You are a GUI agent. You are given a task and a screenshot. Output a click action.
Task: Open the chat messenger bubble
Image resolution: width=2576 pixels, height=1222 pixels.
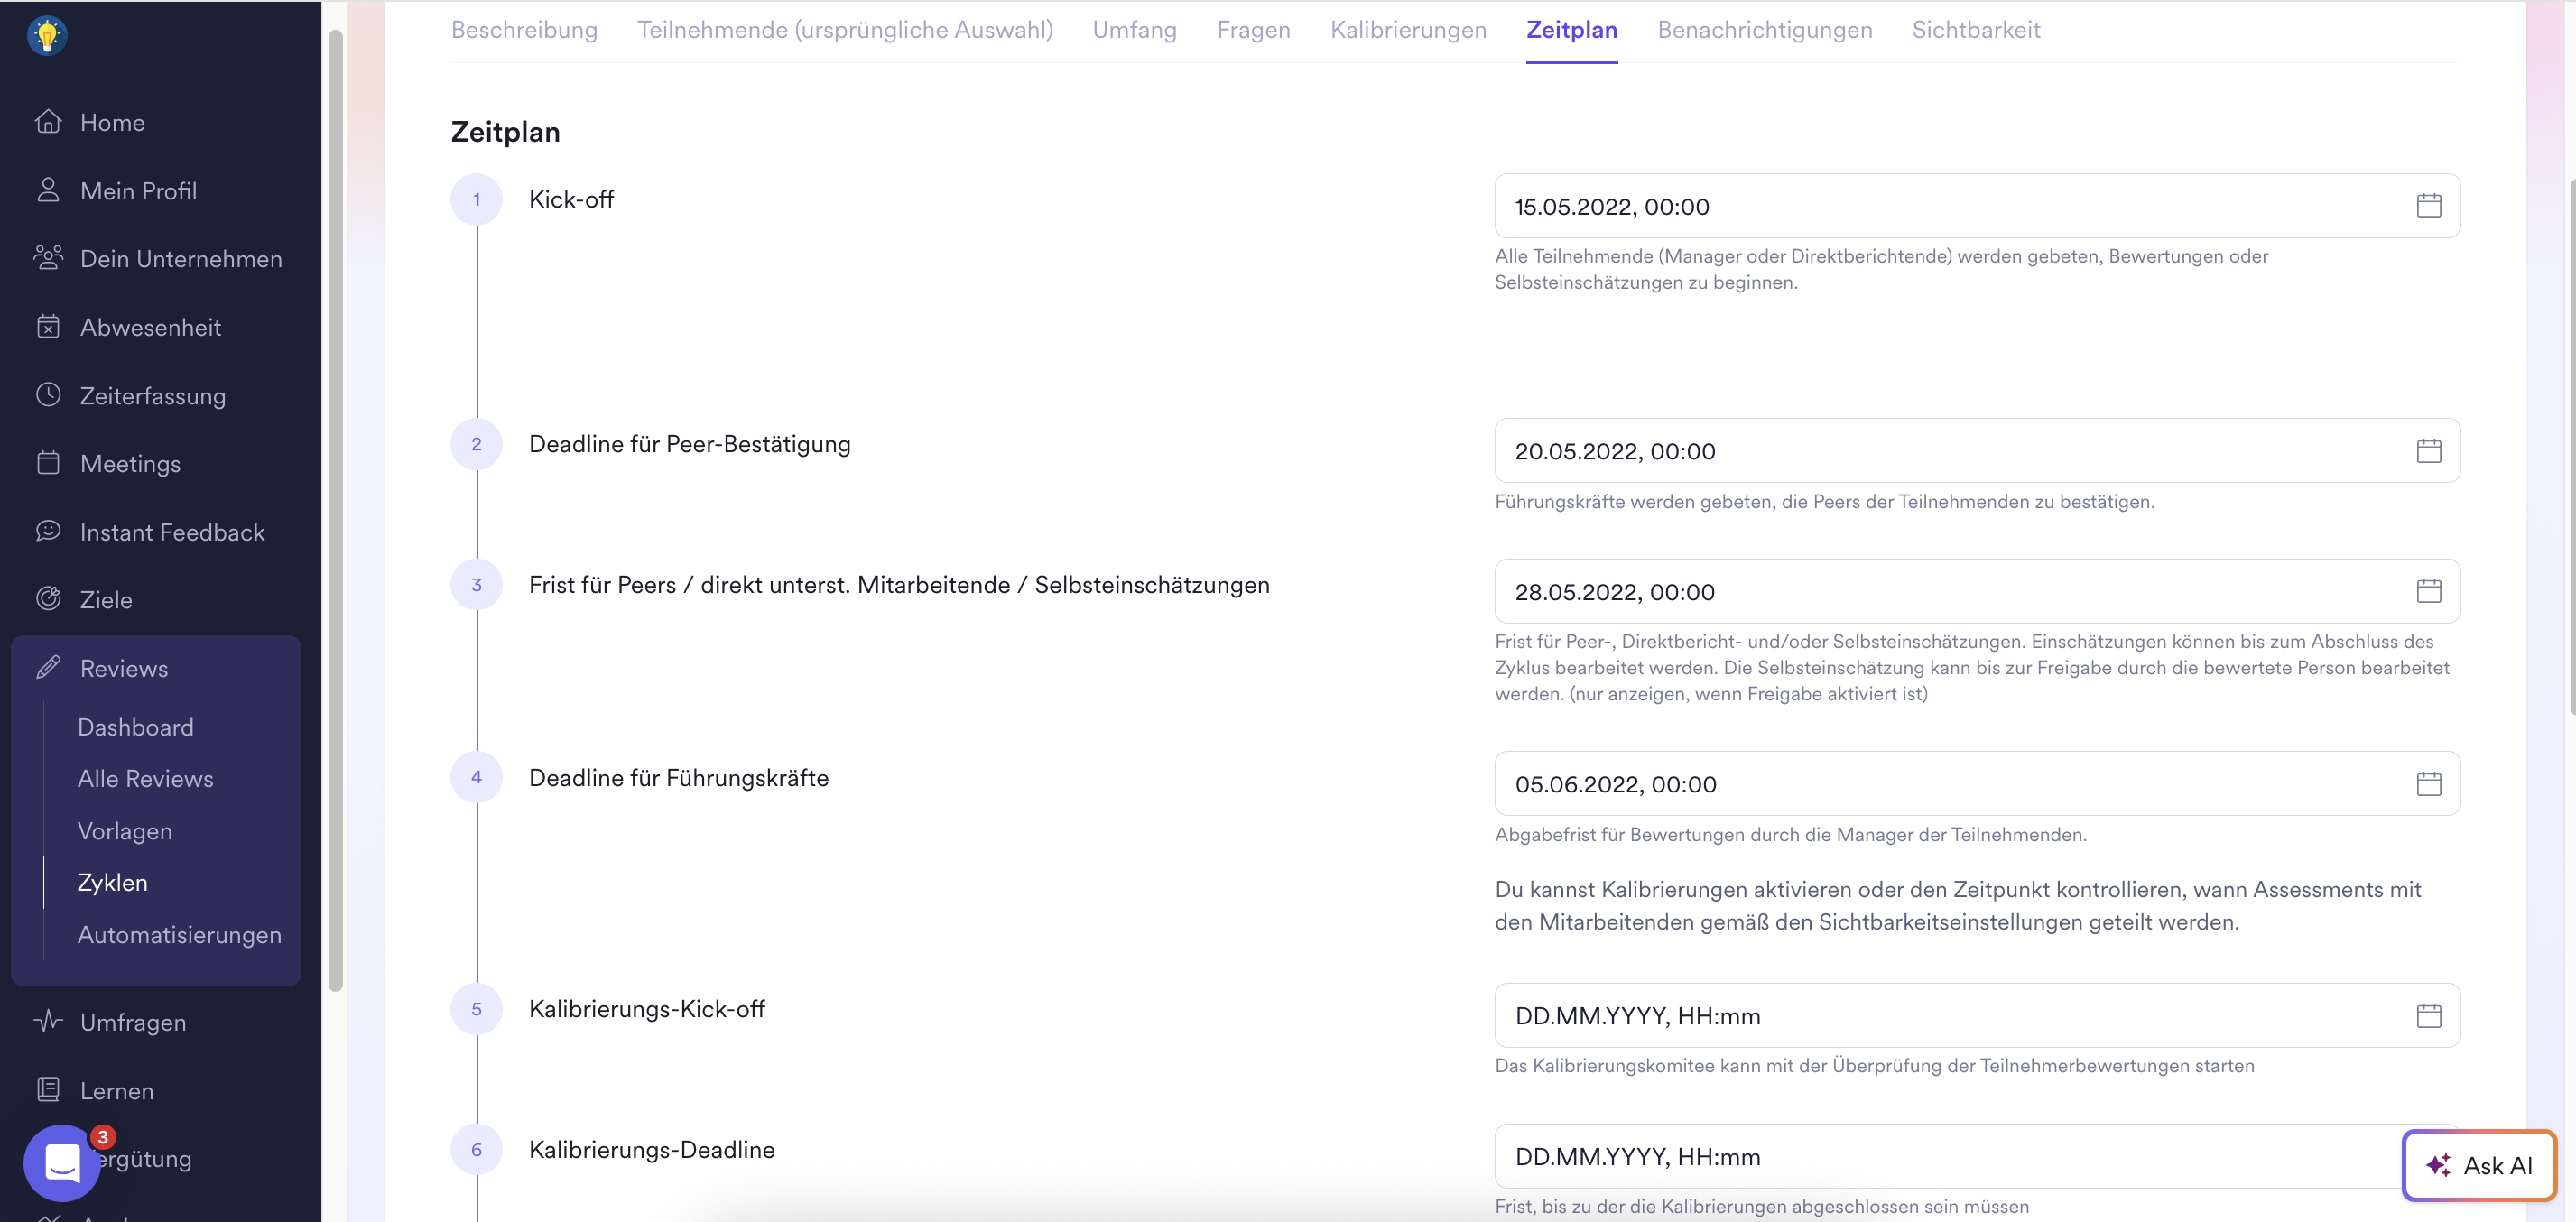(x=62, y=1162)
